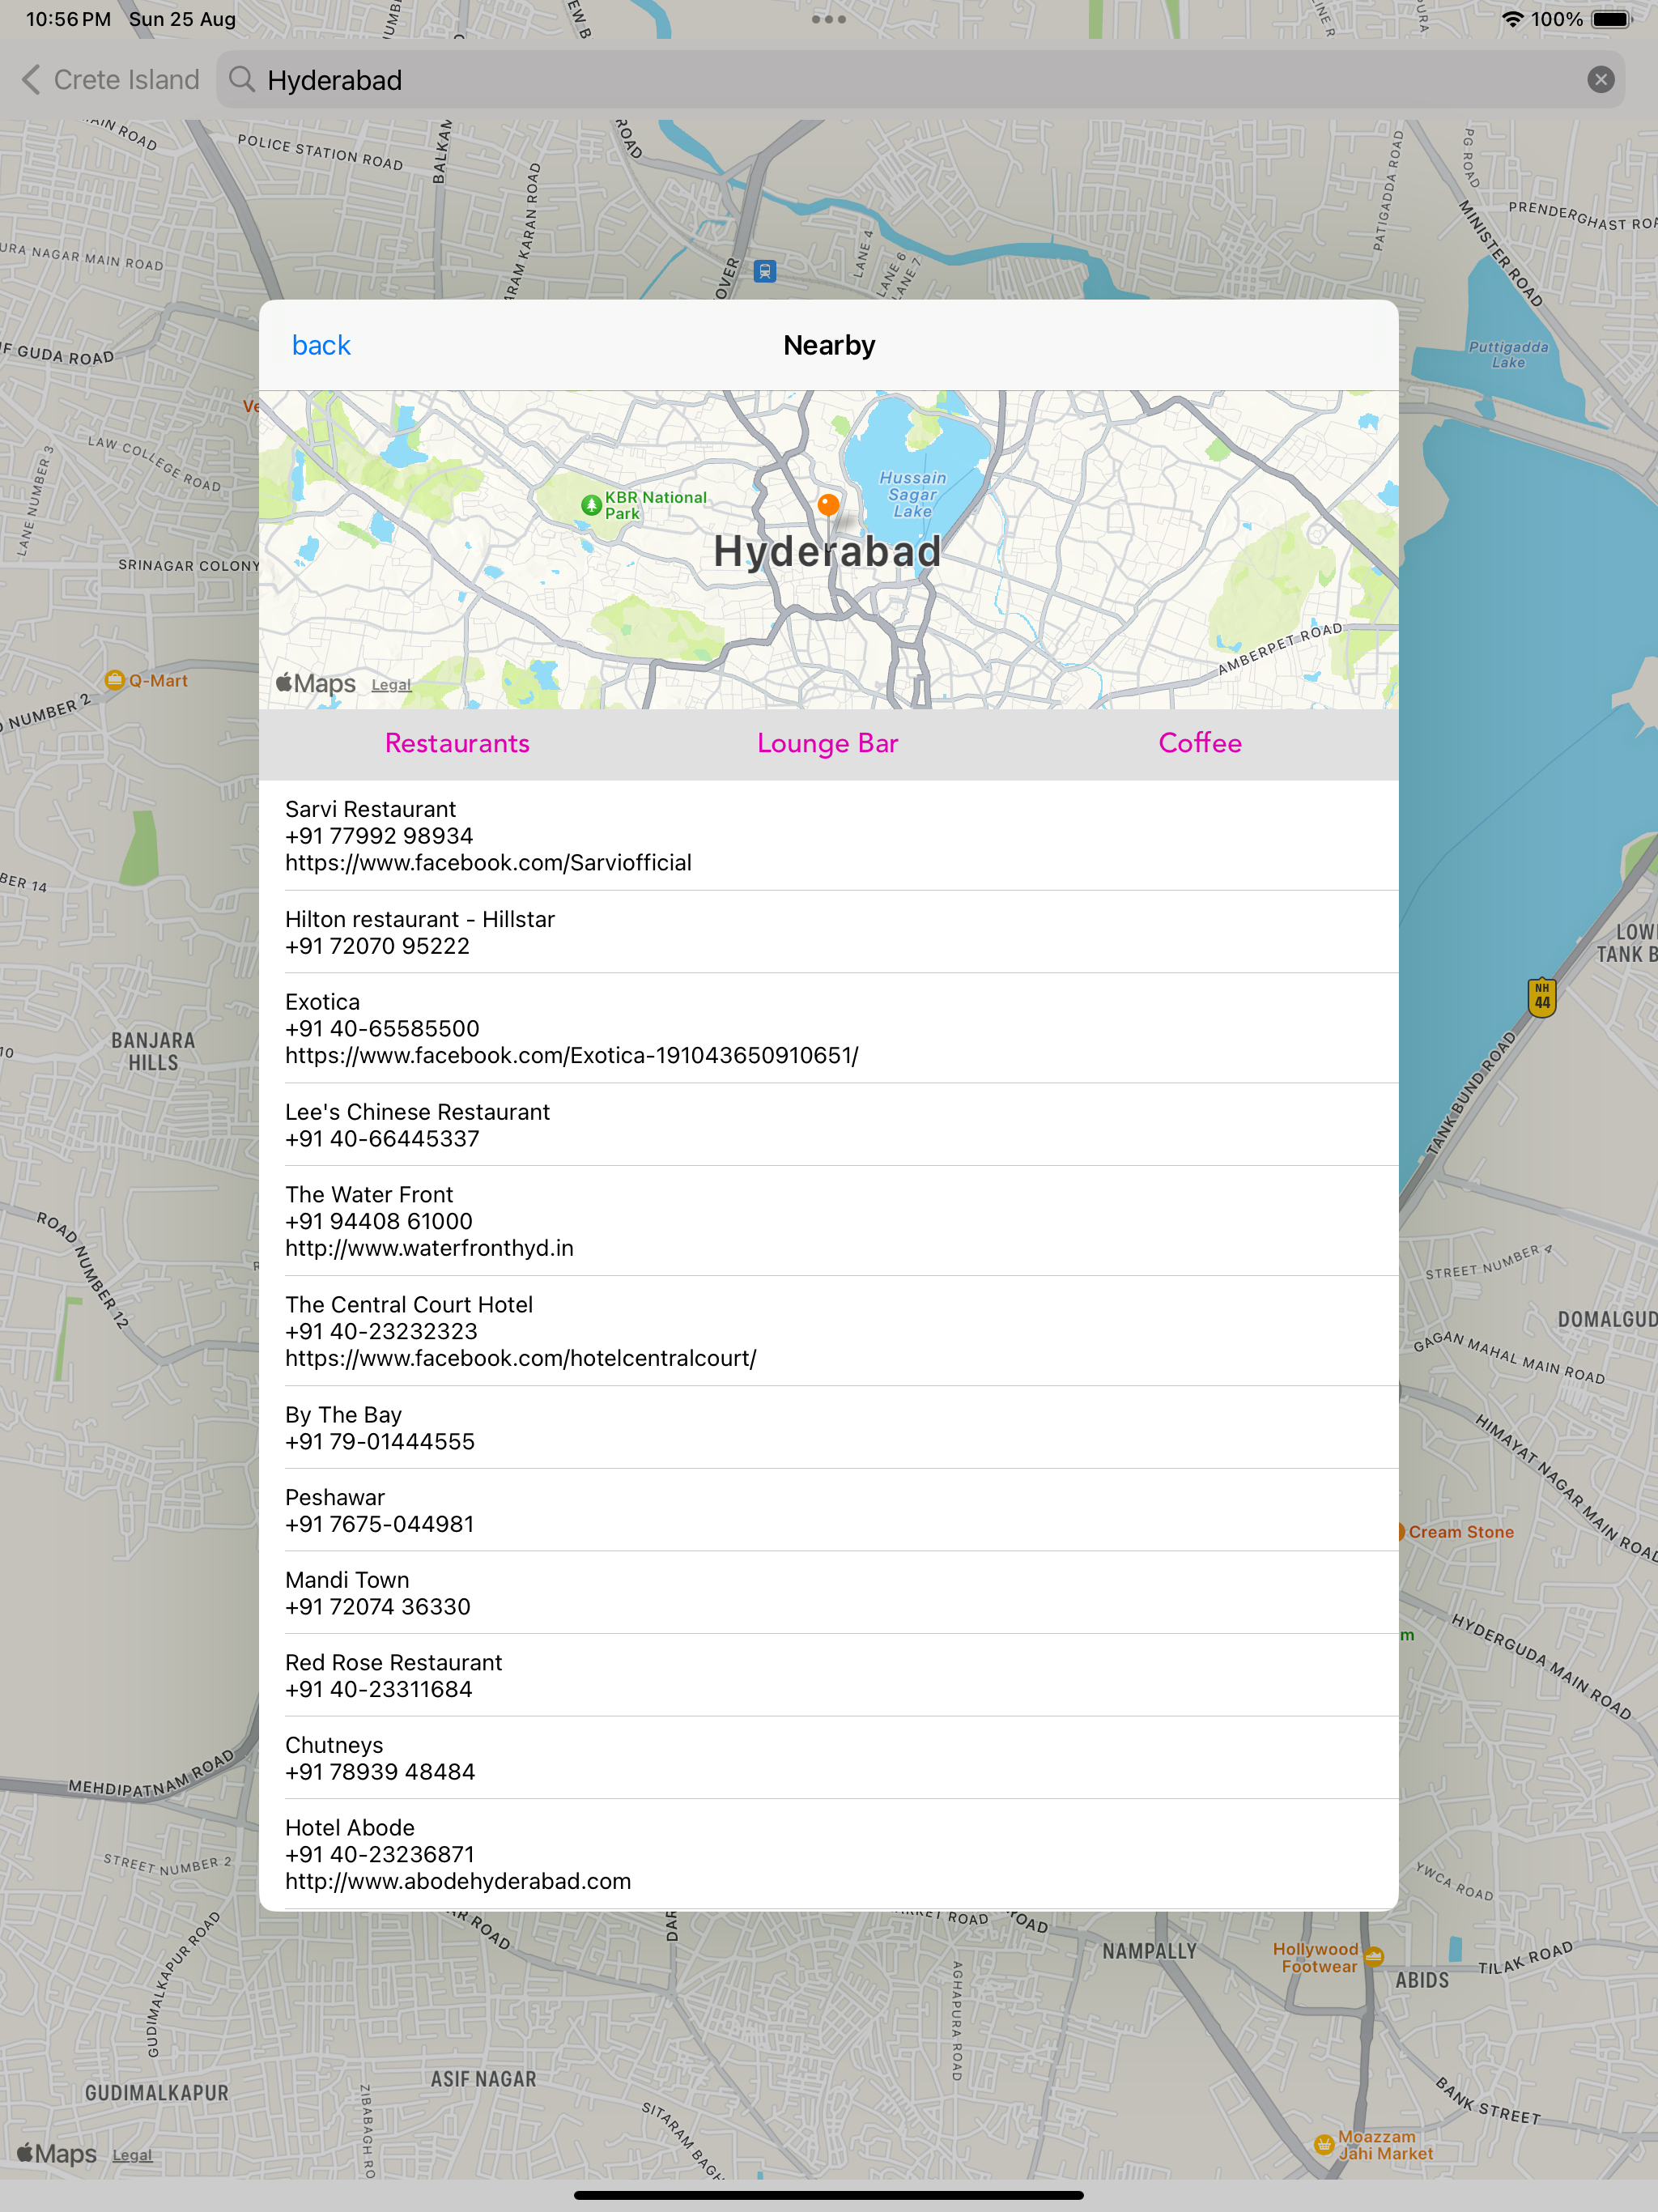This screenshot has height=2212, width=1658.
Task: Go back from the Nearby panel
Action: [x=321, y=345]
